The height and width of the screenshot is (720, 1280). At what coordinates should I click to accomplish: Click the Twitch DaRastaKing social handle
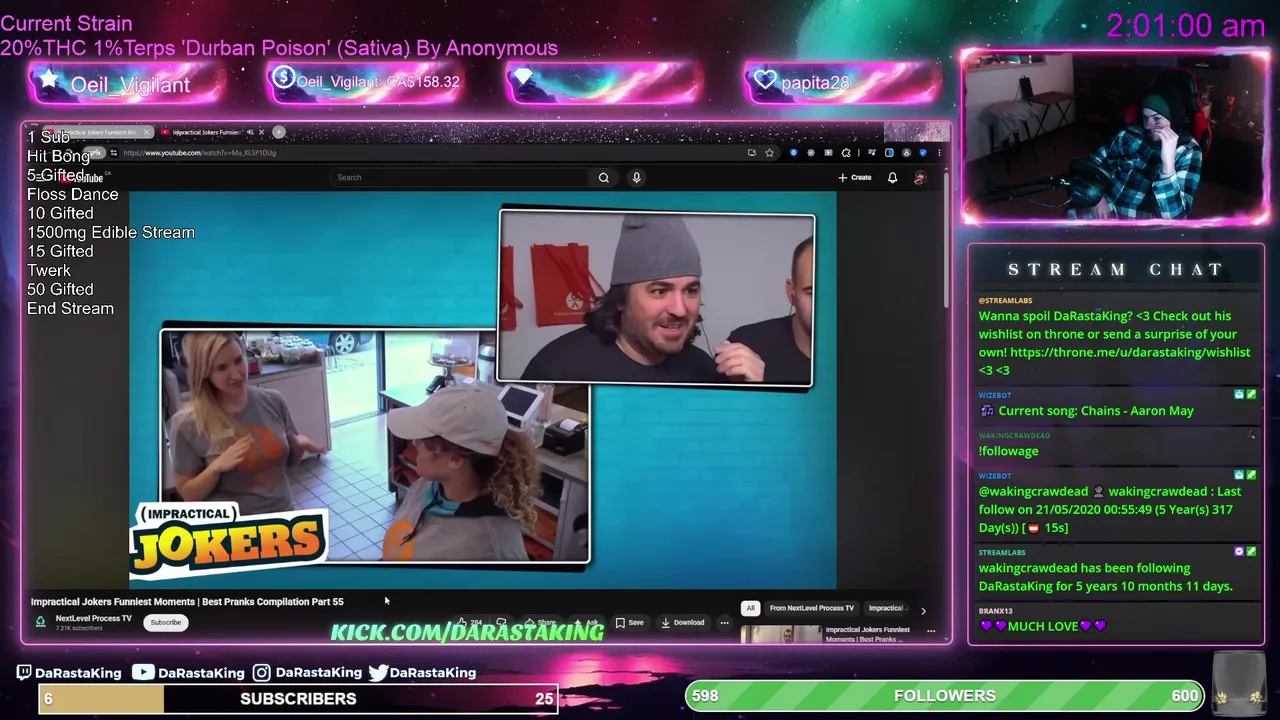tap(69, 673)
